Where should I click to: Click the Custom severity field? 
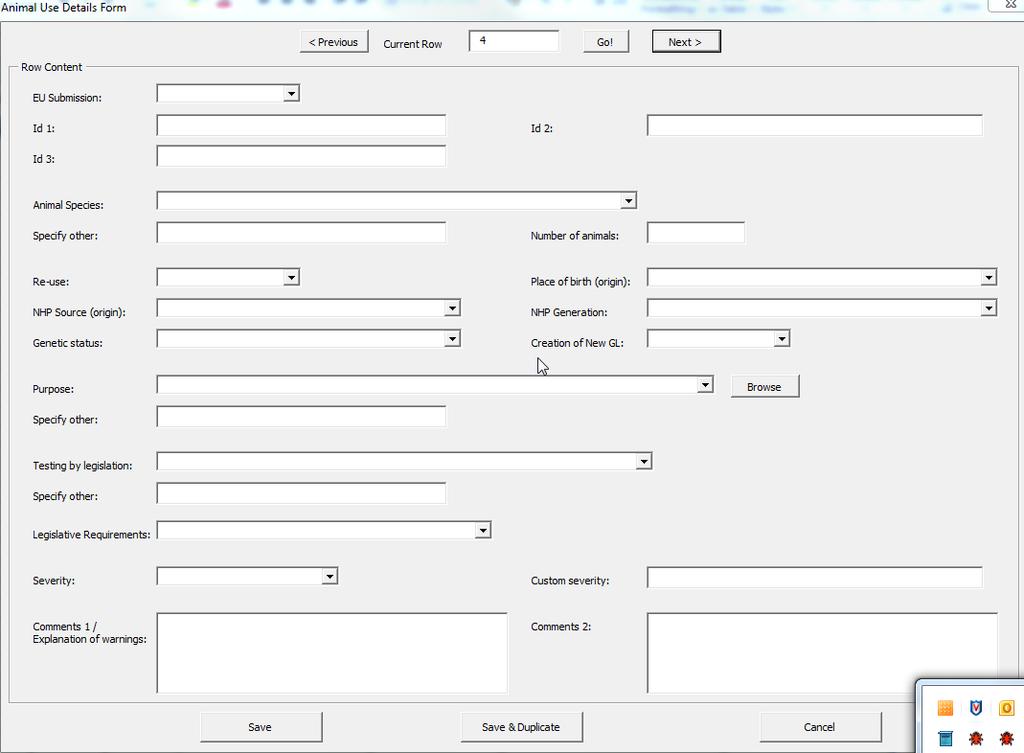tap(814, 577)
